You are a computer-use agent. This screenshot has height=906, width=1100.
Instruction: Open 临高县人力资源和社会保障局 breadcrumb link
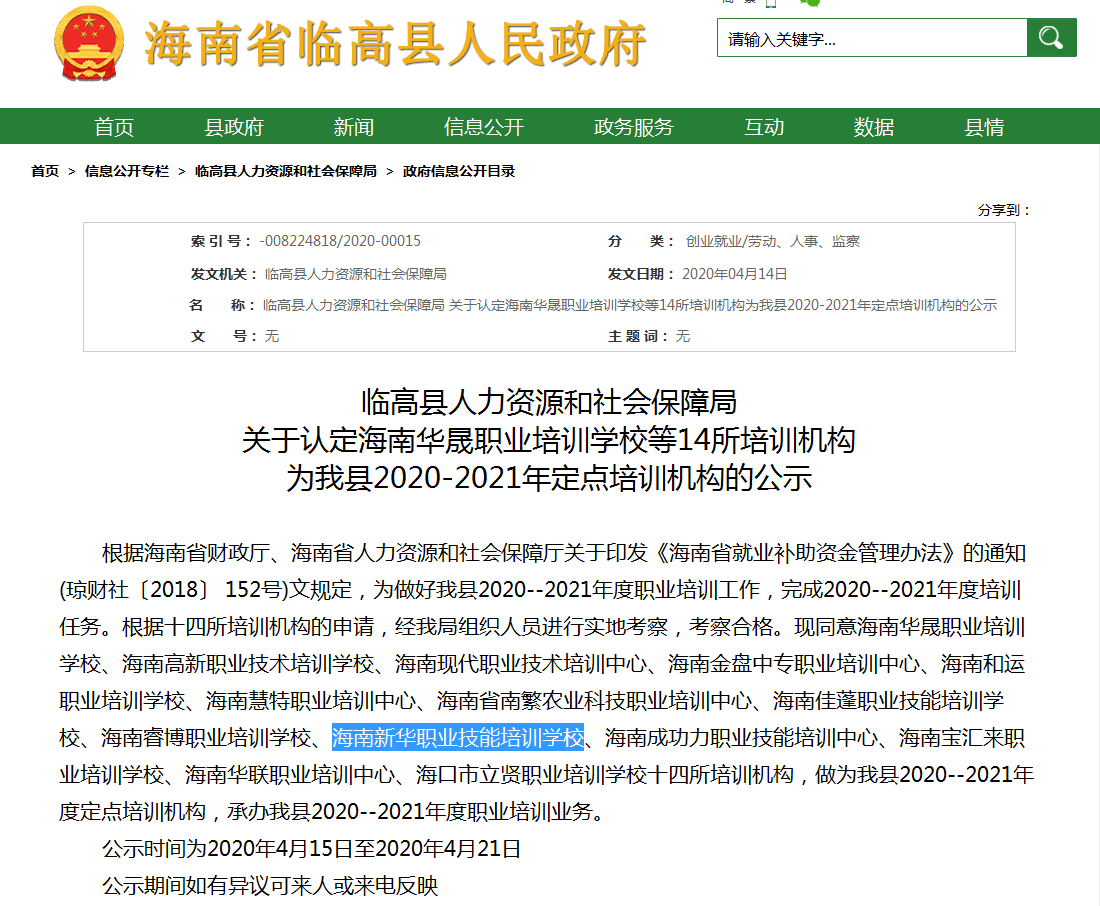tap(286, 171)
